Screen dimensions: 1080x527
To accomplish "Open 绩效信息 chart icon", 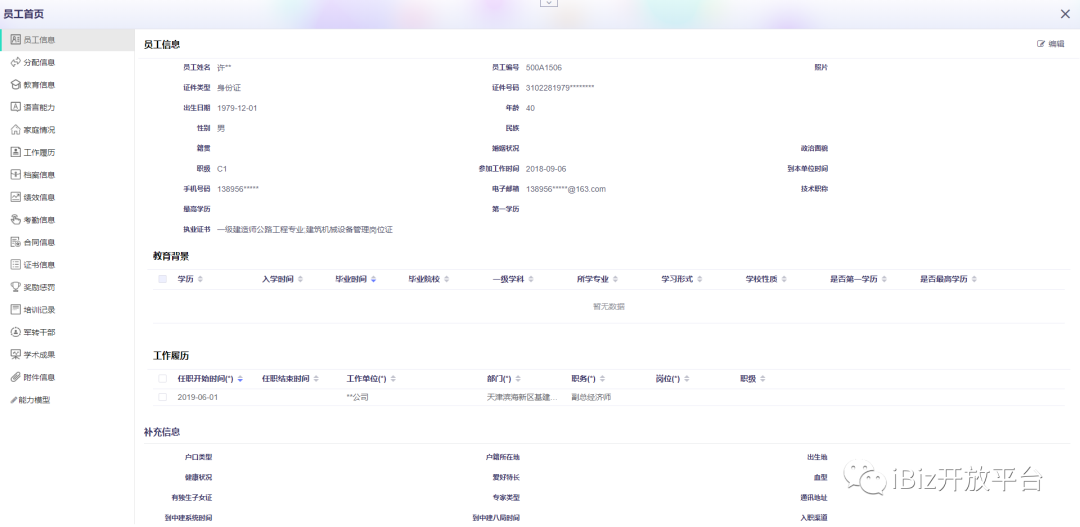I will coord(16,197).
